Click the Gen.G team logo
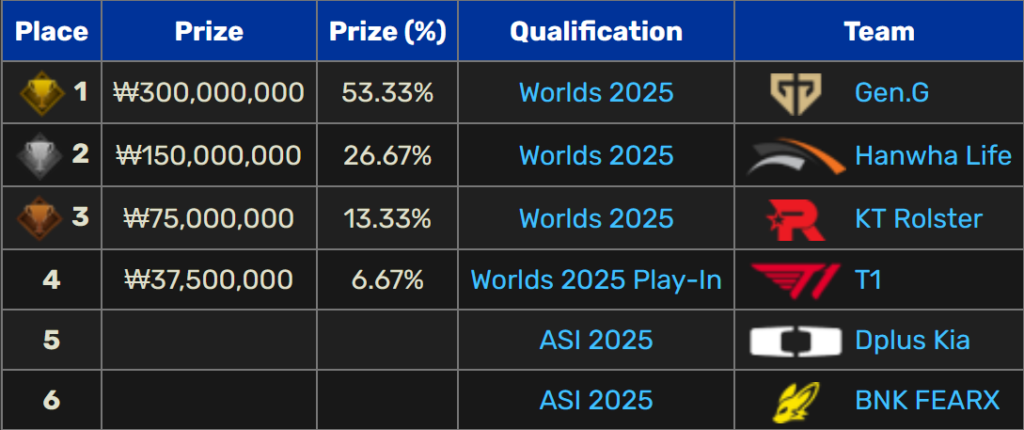Viewport: 1024px width, 430px height. 795,93
